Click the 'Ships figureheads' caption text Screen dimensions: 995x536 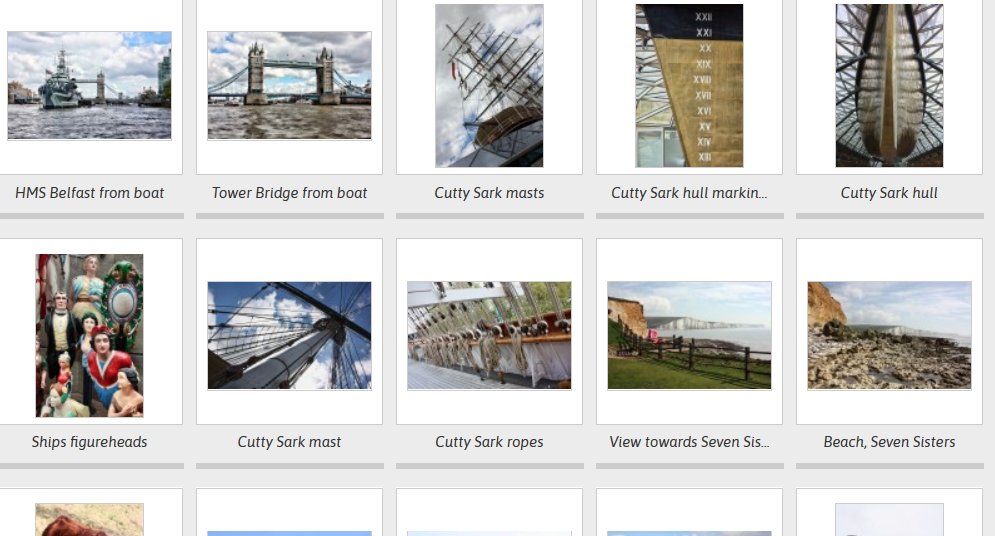point(89,442)
